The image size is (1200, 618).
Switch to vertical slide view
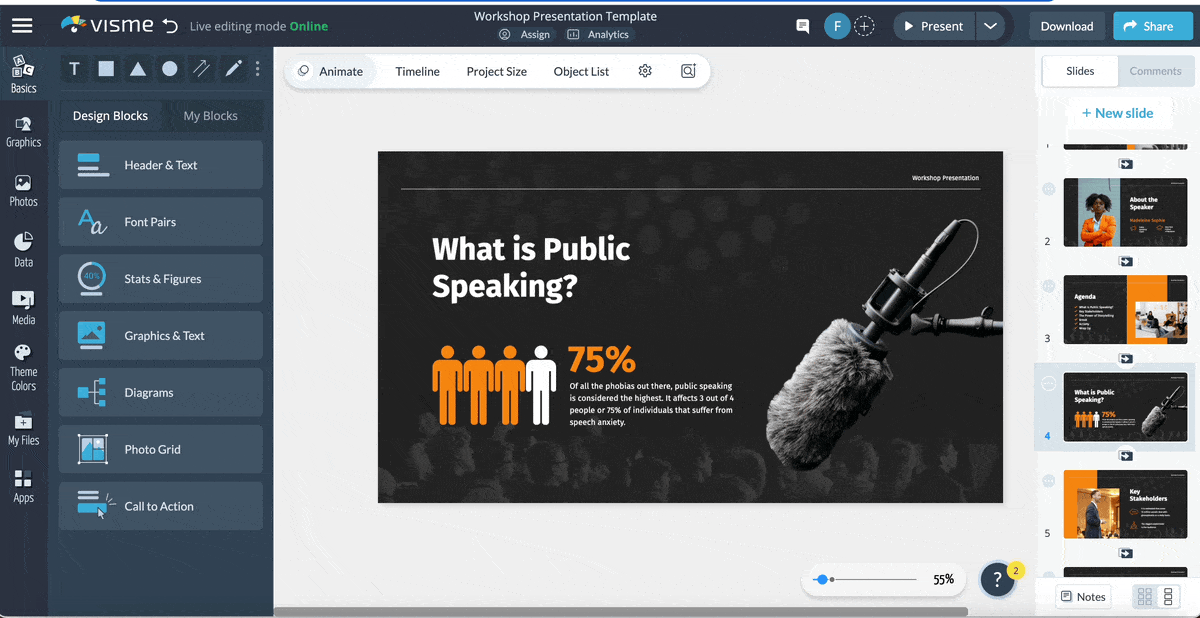(x=1166, y=596)
